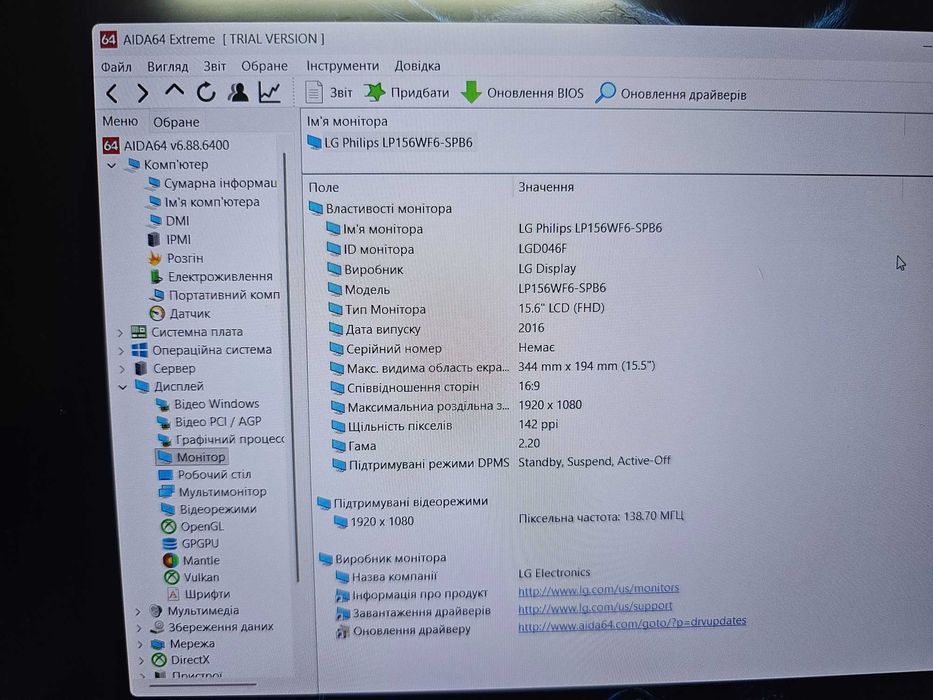This screenshot has width=933, height=700.
Task: Select Розгін overclock tree item
Action: point(176,258)
